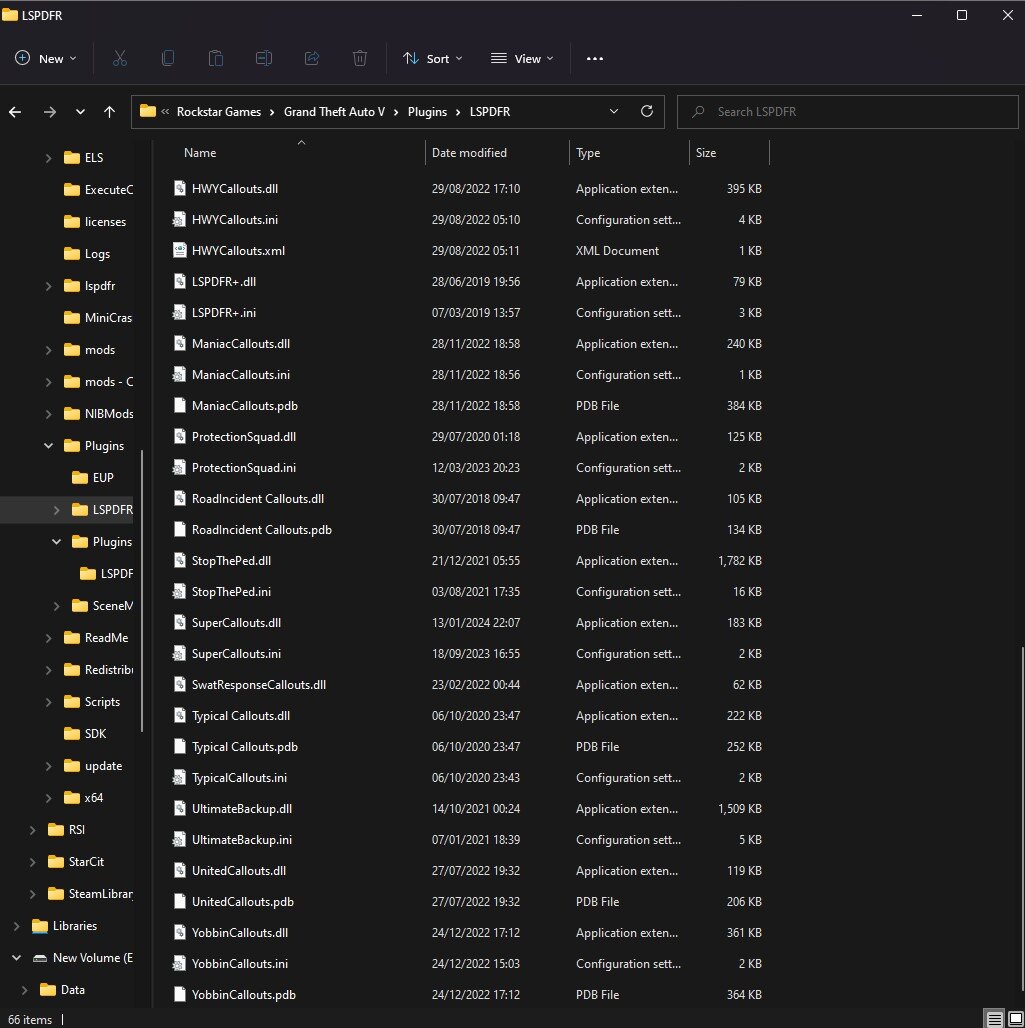This screenshot has width=1025, height=1028.
Task: Switch to large thumbnails view layout
Action: (x=1014, y=1019)
